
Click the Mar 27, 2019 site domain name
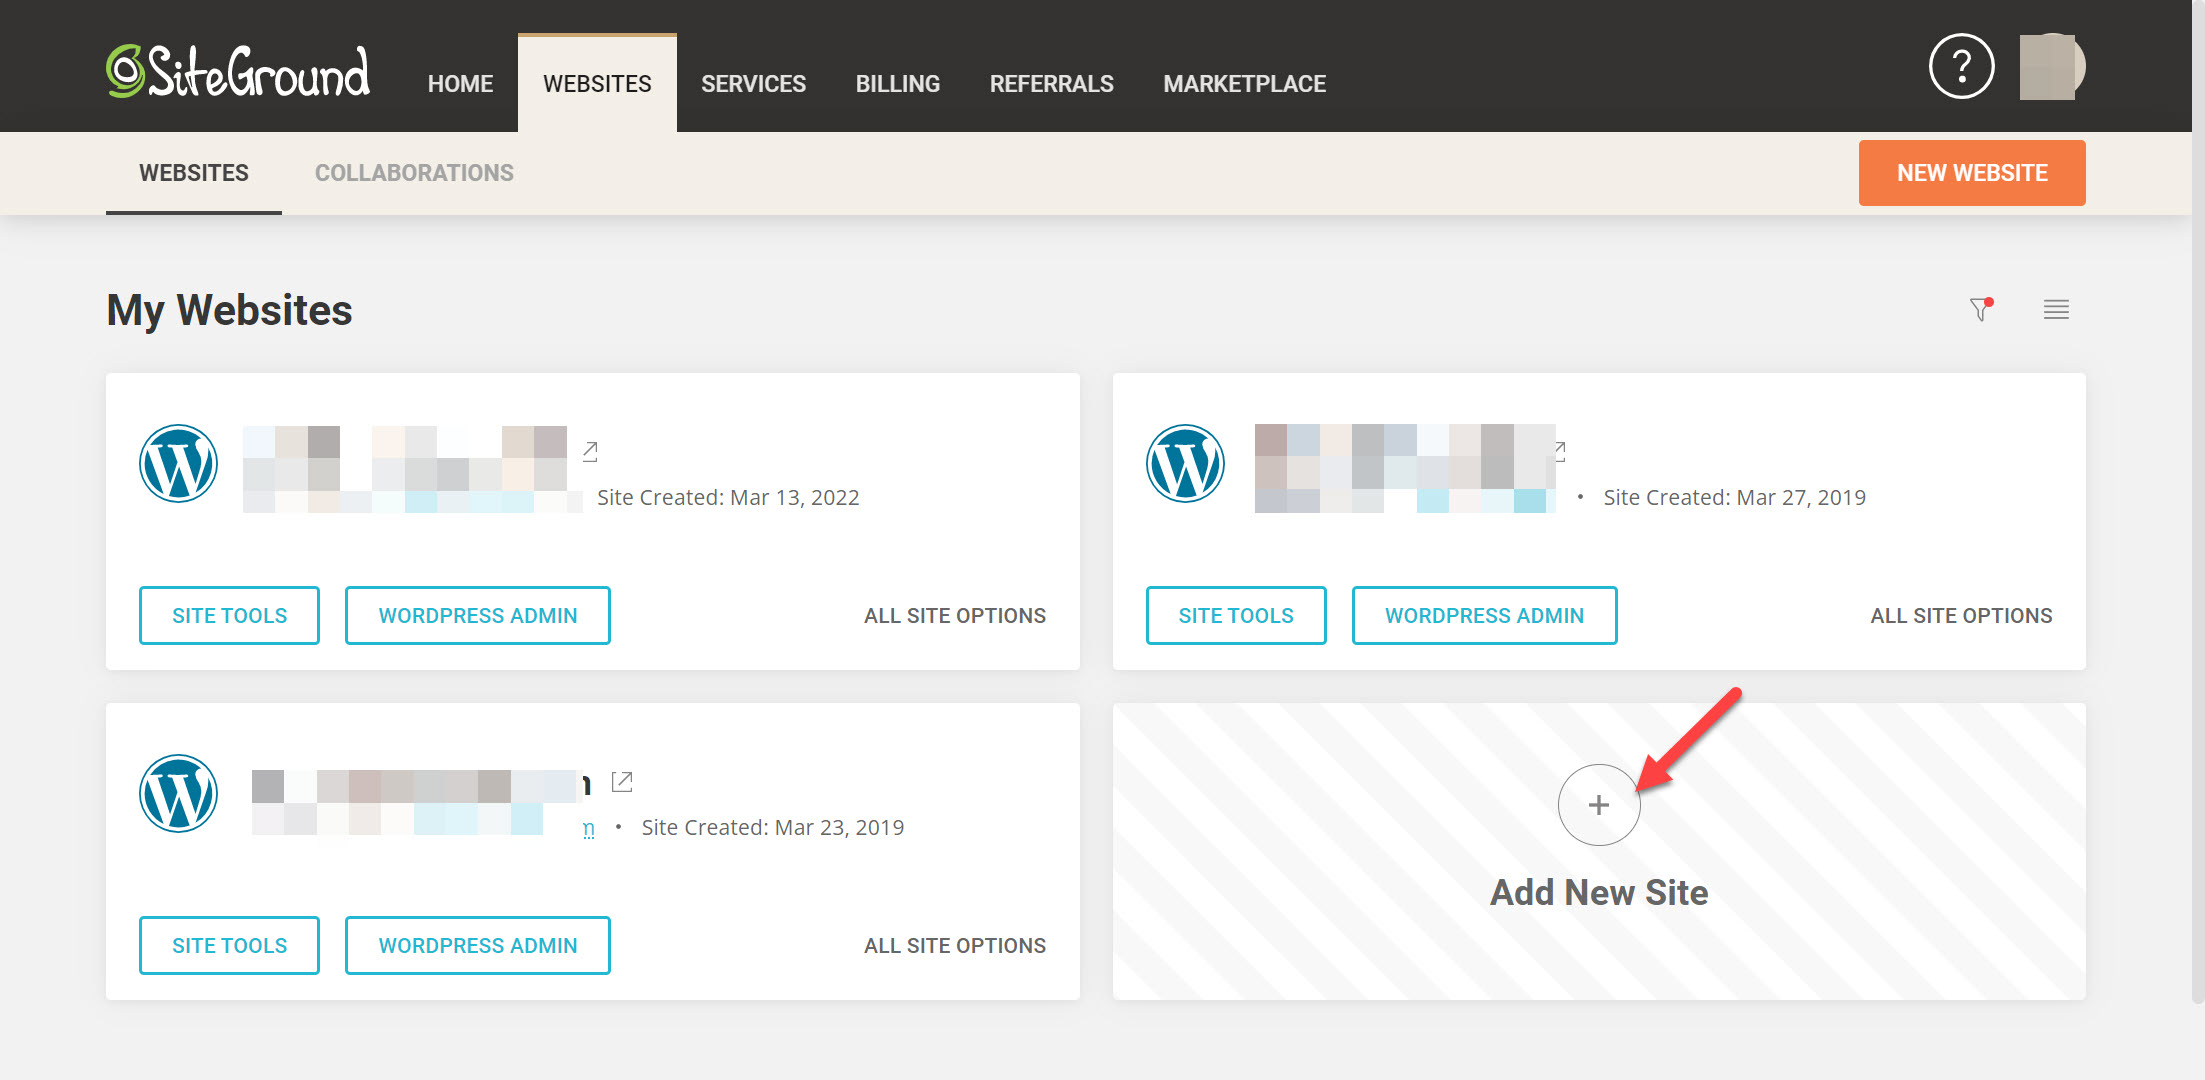click(x=1405, y=456)
